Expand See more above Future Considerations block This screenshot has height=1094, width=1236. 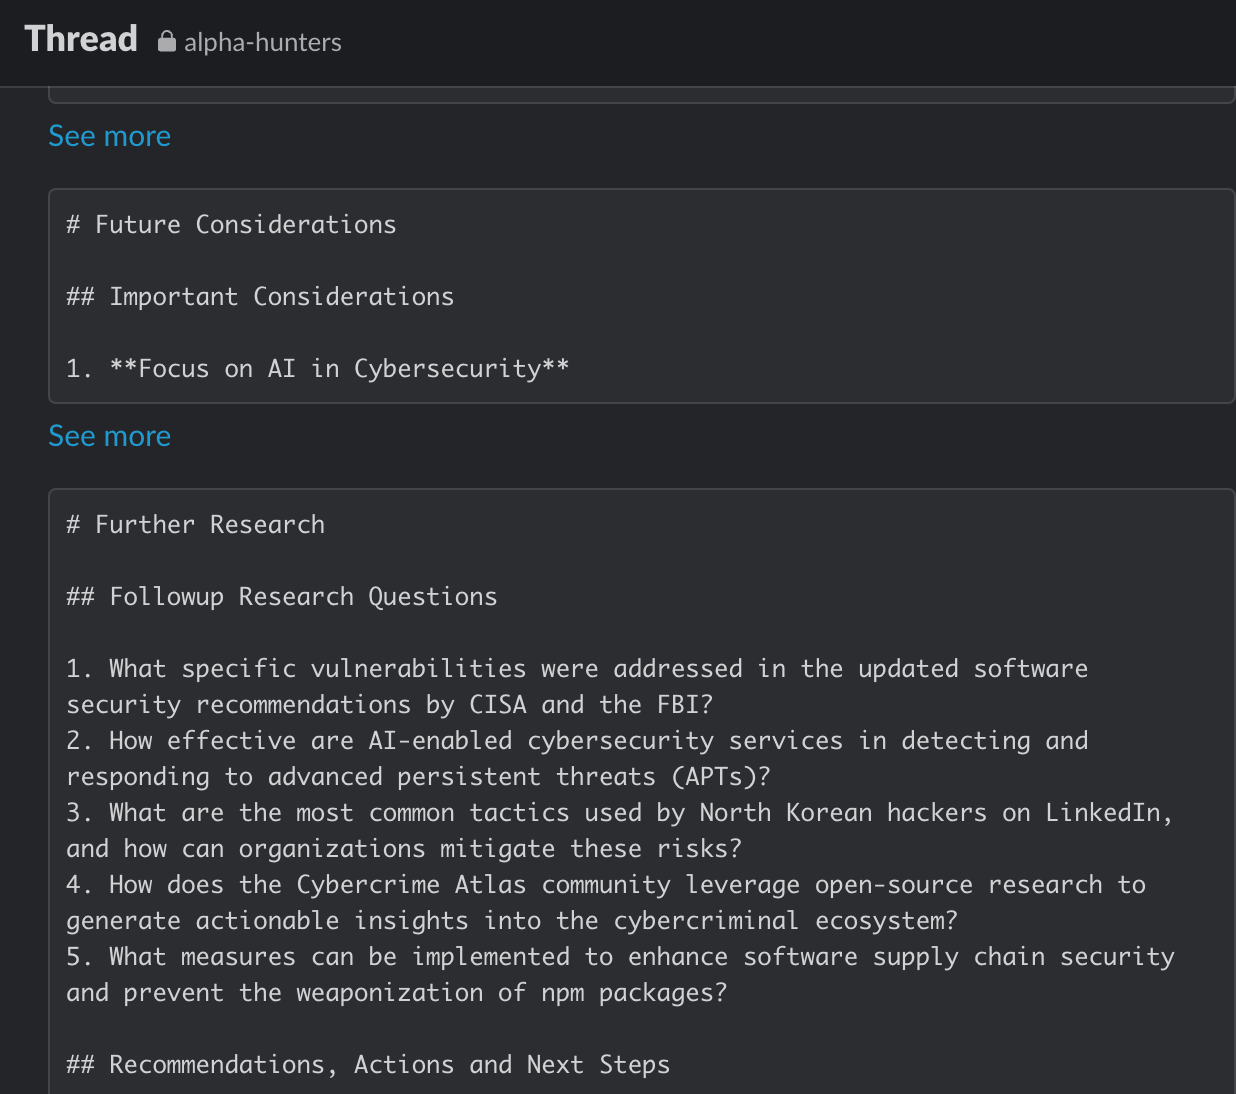110,136
